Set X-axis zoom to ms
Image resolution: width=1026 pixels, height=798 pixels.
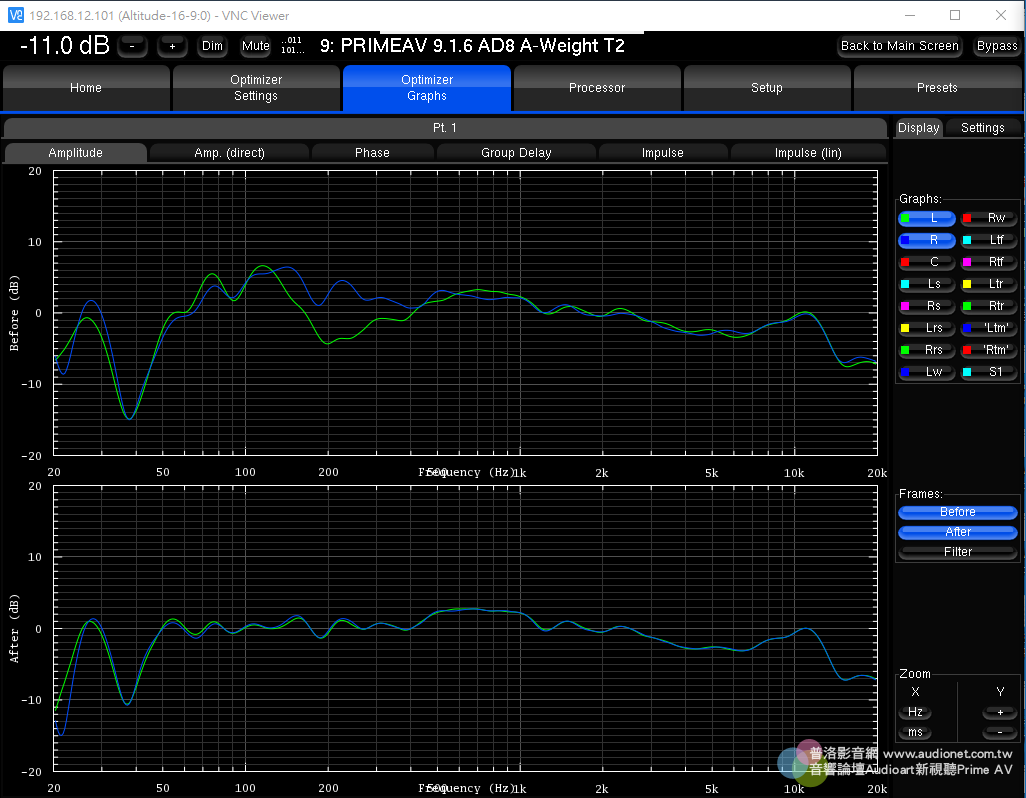(915, 732)
